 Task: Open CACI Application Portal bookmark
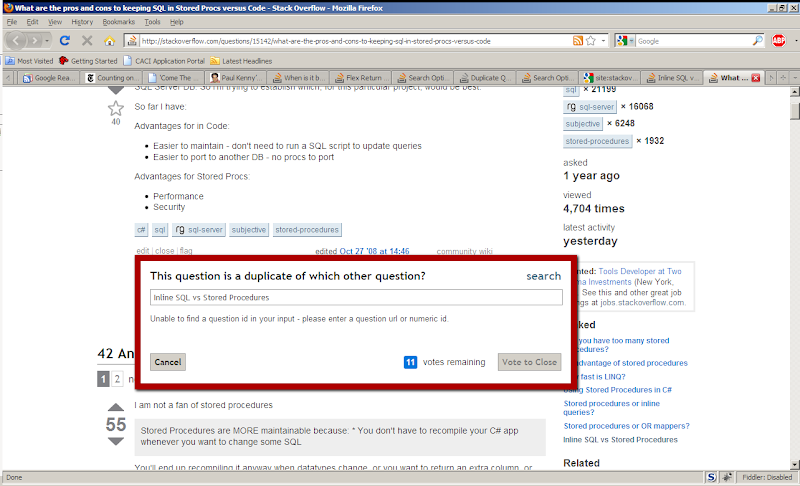(x=164, y=61)
